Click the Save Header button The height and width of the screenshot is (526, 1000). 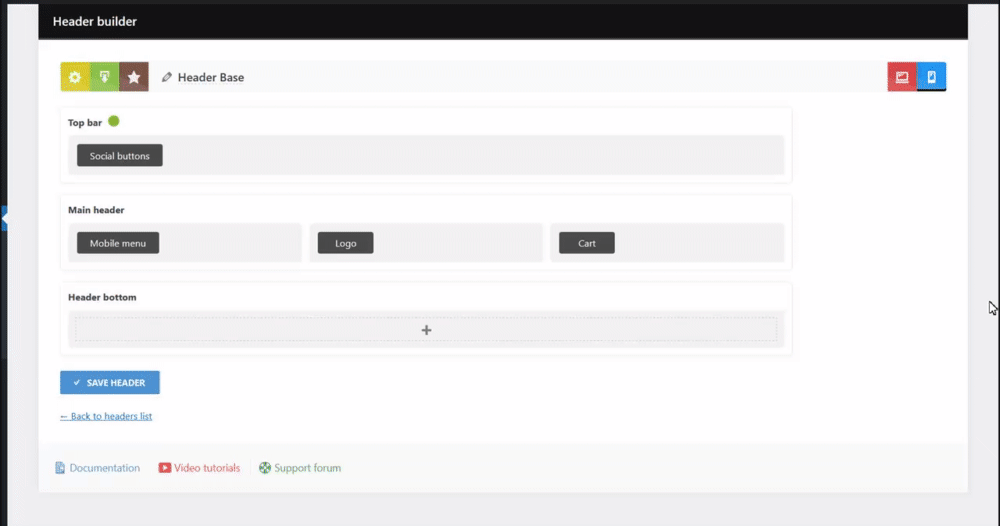(110, 383)
